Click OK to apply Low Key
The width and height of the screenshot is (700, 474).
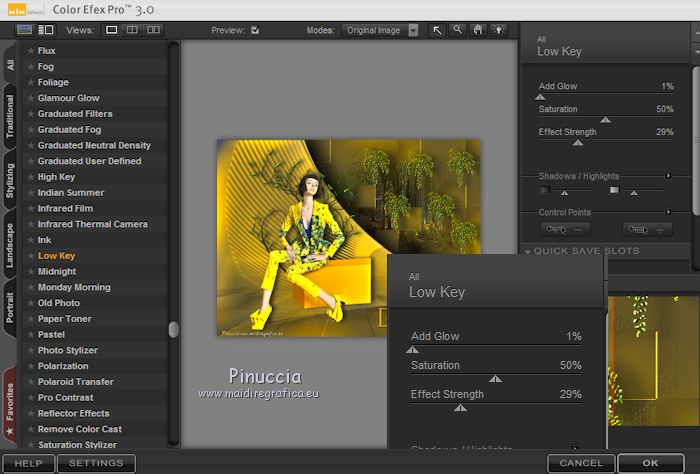coord(650,463)
